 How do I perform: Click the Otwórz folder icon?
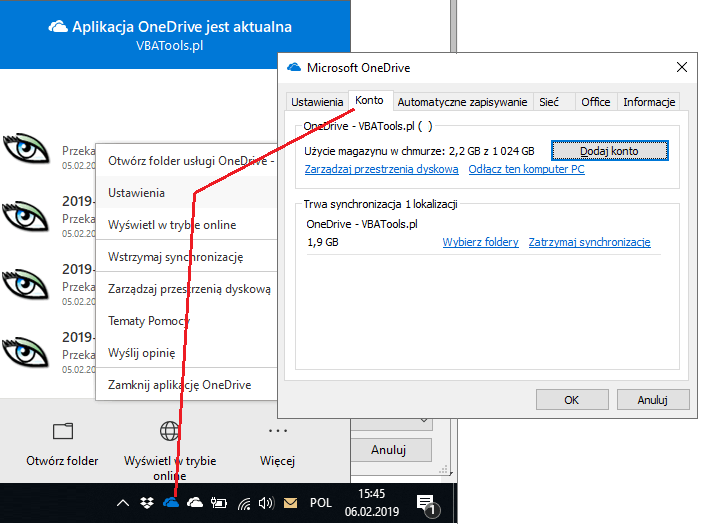pos(63,432)
